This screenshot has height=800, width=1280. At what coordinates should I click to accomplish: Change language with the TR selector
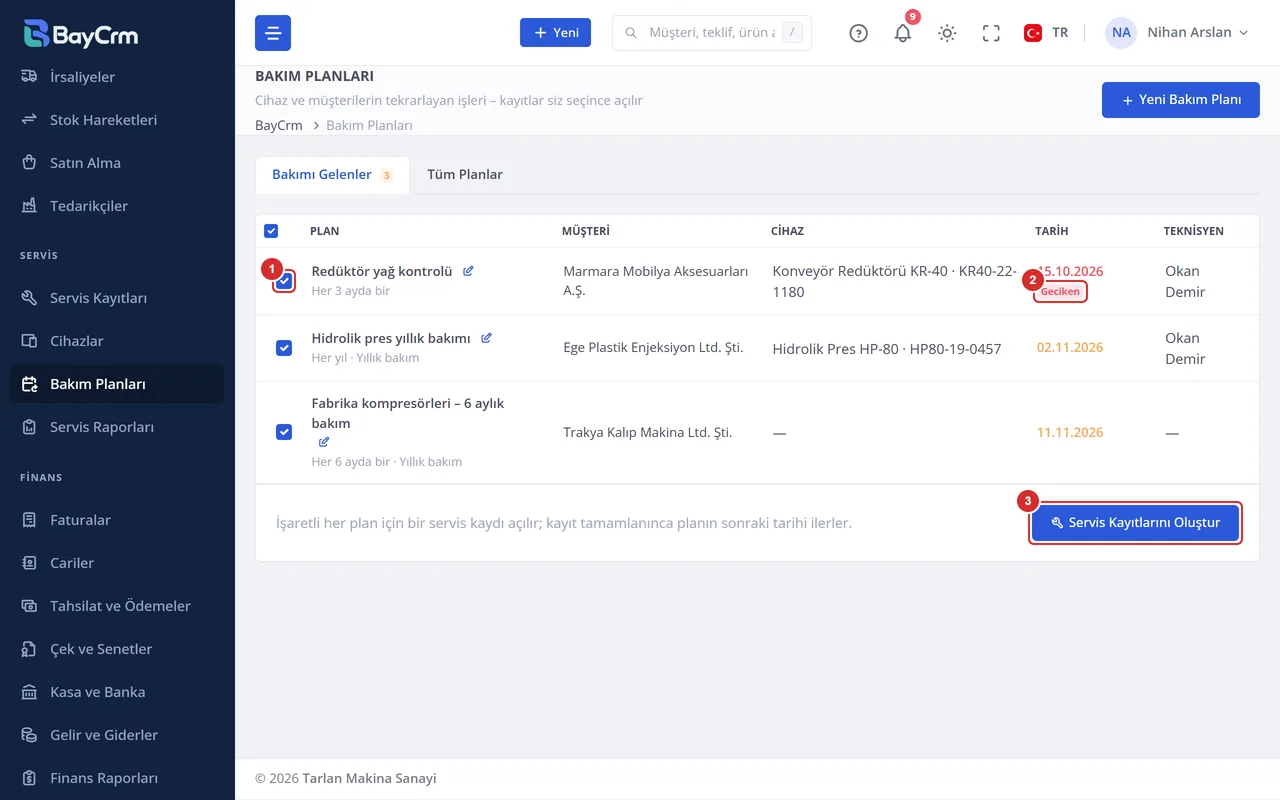(1046, 33)
